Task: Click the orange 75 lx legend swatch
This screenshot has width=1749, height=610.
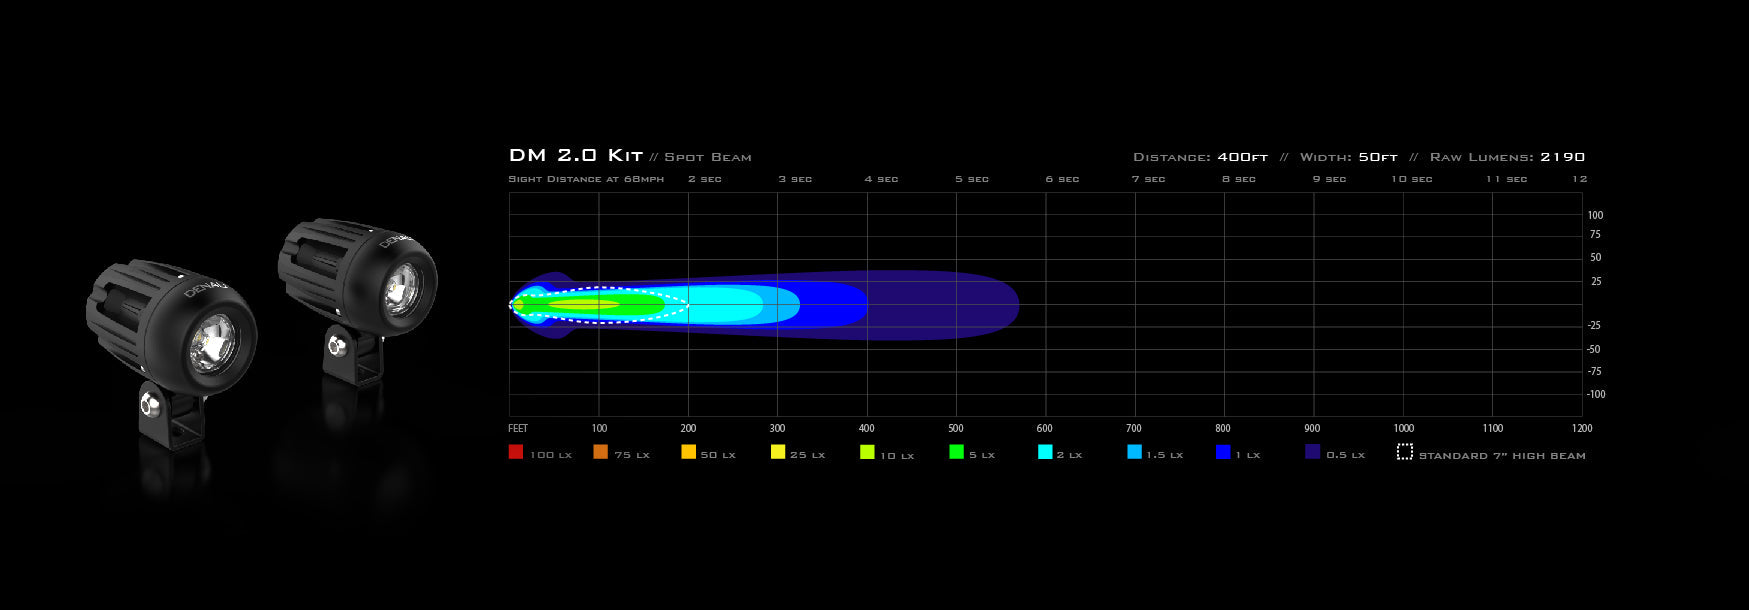Action: pyautogui.click(x=600, y=452)
